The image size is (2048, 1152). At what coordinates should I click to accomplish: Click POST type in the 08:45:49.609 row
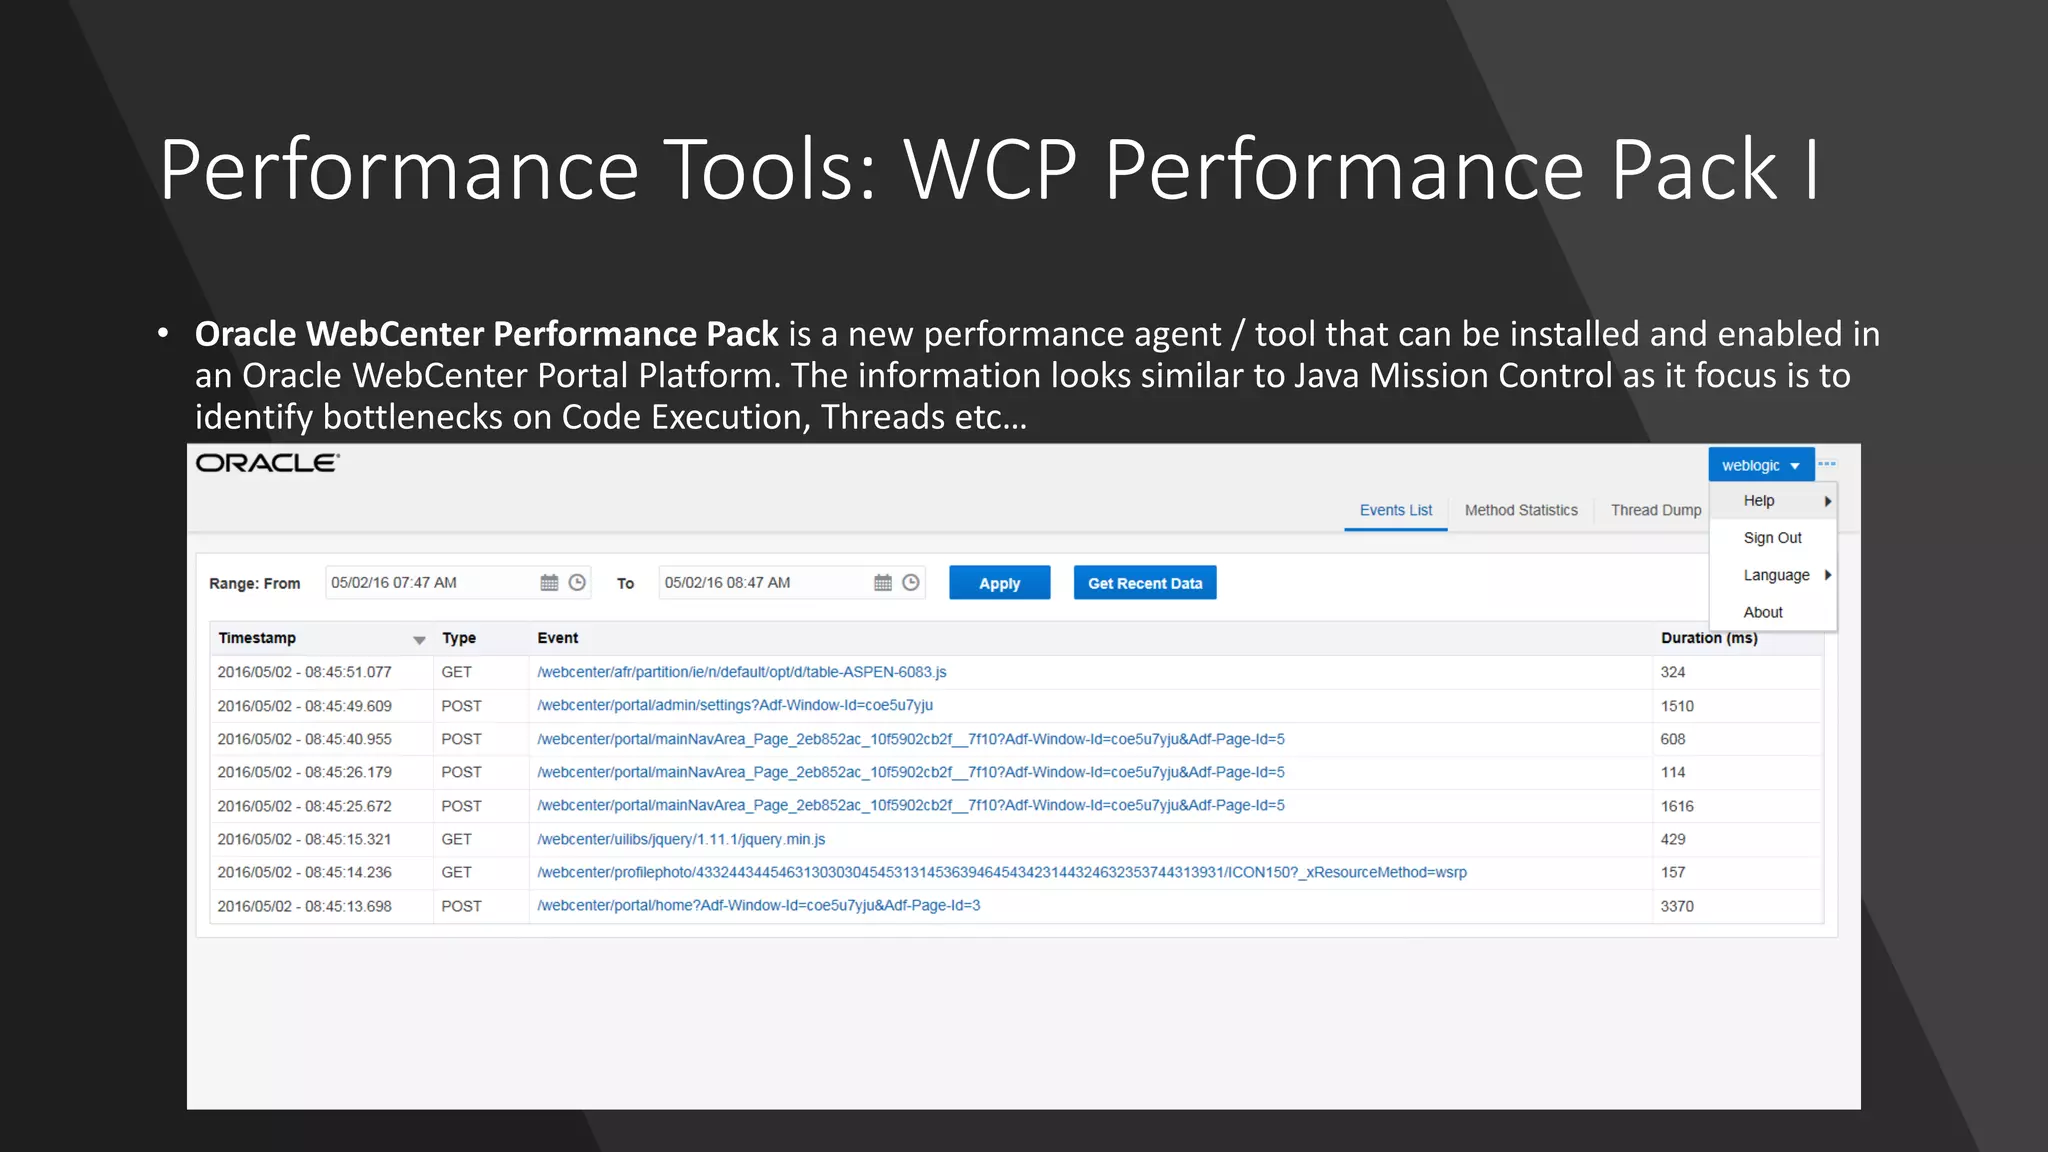[461, 706]
